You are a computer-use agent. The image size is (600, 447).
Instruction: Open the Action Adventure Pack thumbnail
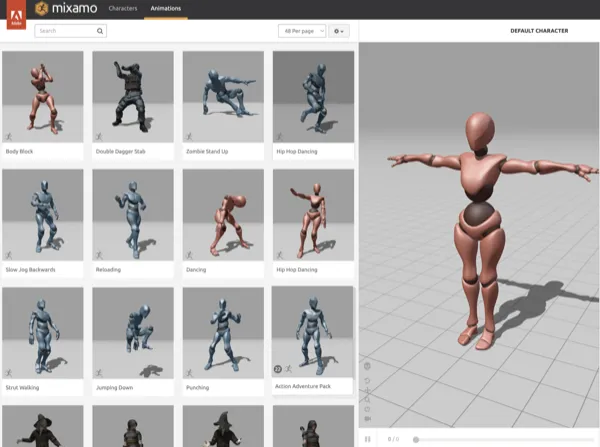click(312, 331)
